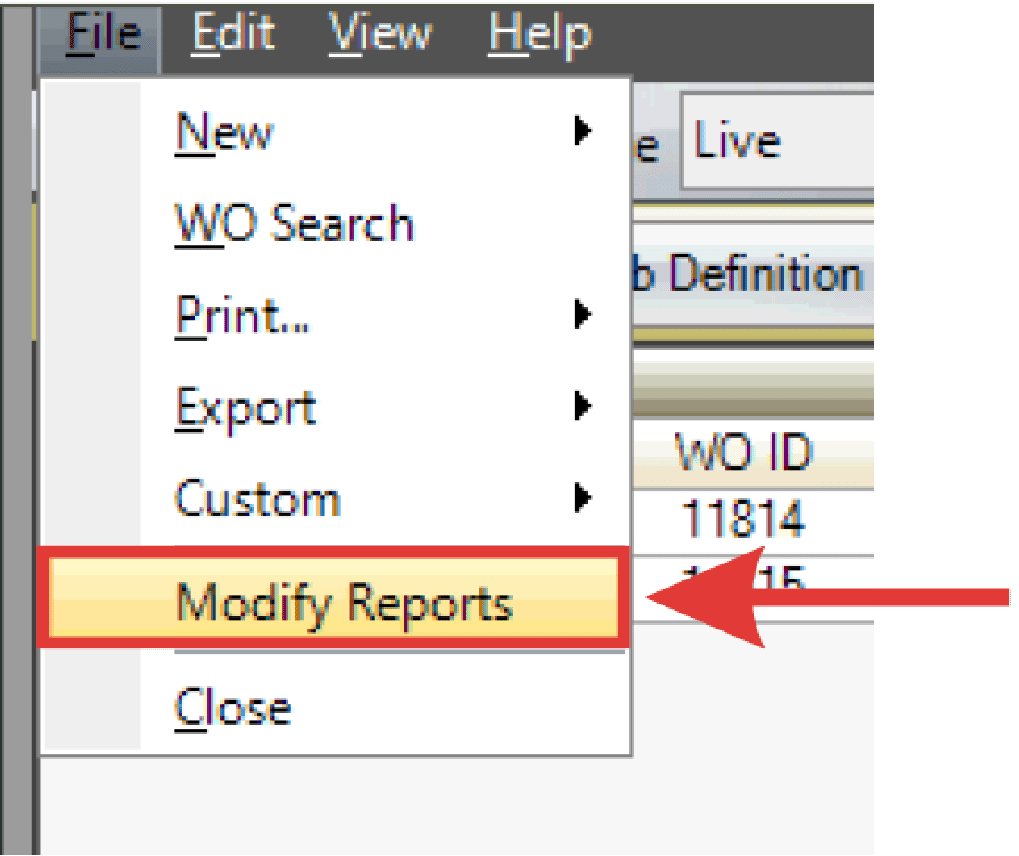Select the Custom menu entry
Screen dimensions: 1019x856
258,498
